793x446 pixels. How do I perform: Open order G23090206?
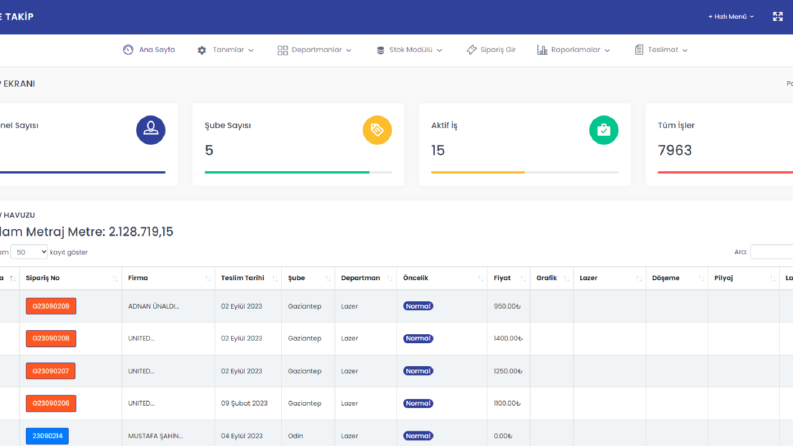pyautogui.click(x=51, y=403)
